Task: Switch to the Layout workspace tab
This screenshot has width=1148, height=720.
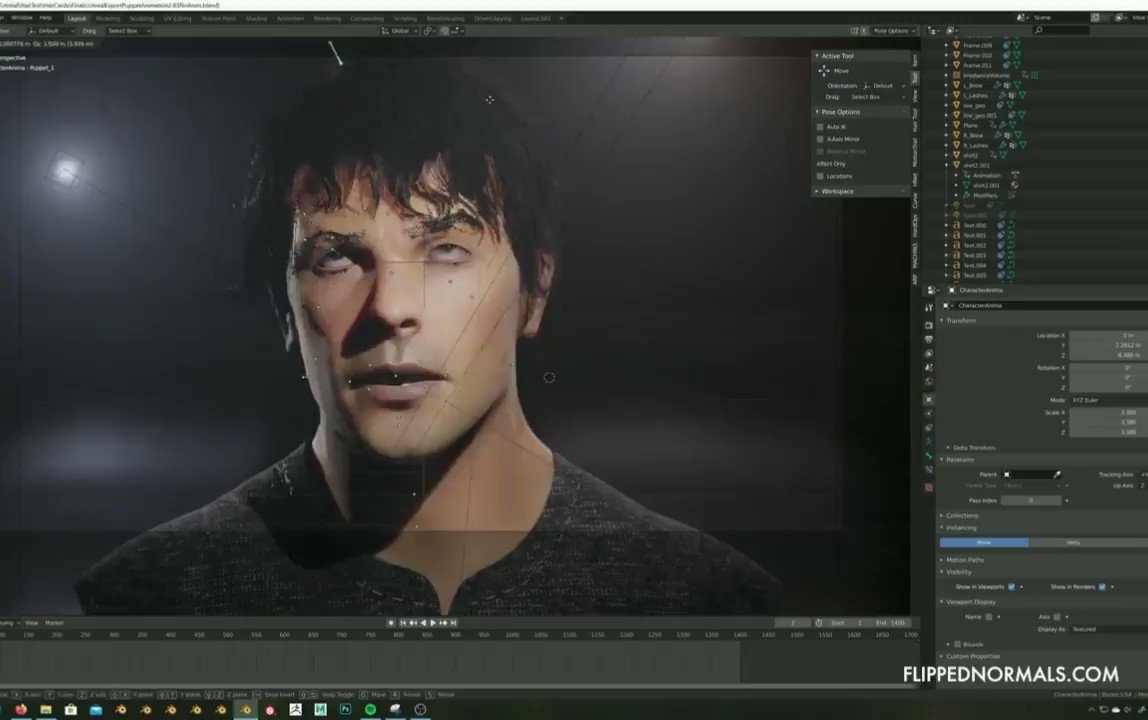Action: tap(77, 18)
